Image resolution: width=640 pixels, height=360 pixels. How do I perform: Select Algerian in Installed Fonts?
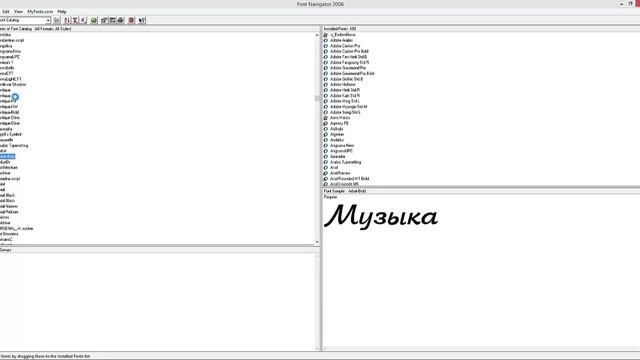click(x=337, y=134)
